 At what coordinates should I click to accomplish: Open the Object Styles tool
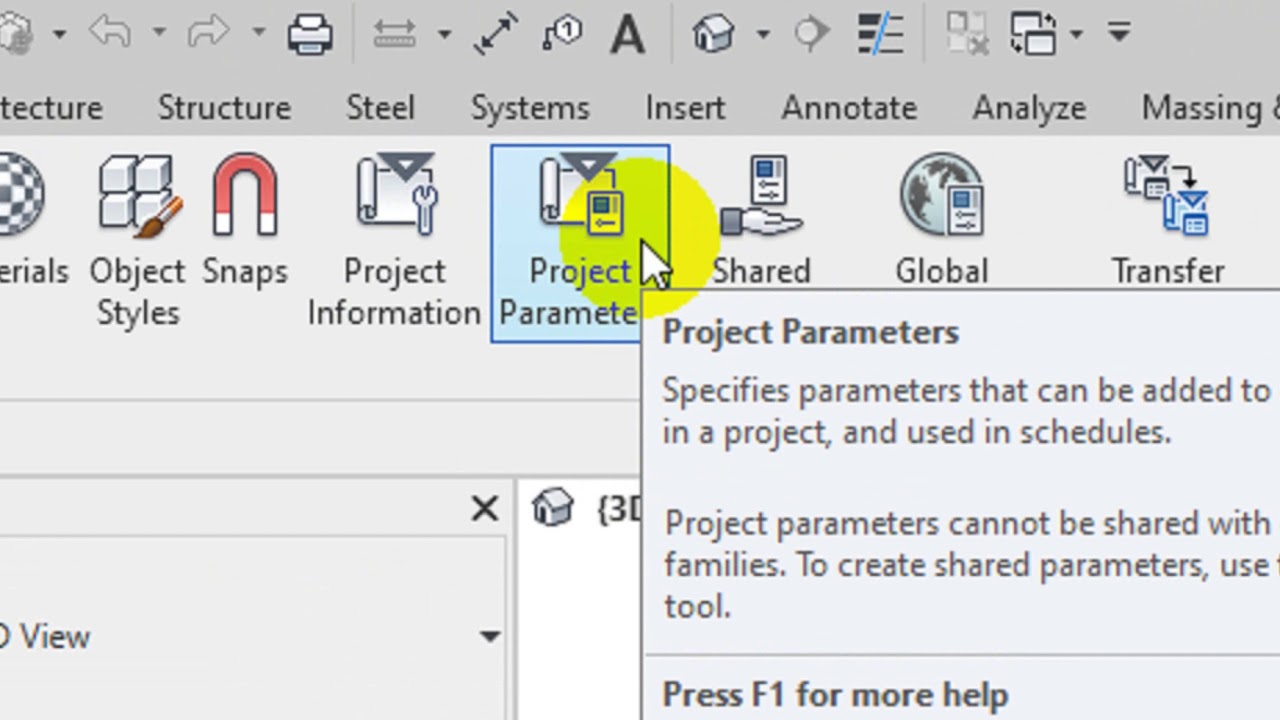(137, 240)
